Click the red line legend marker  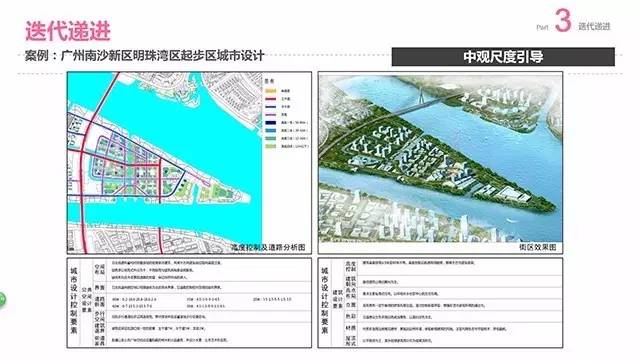tap(271, 99)
